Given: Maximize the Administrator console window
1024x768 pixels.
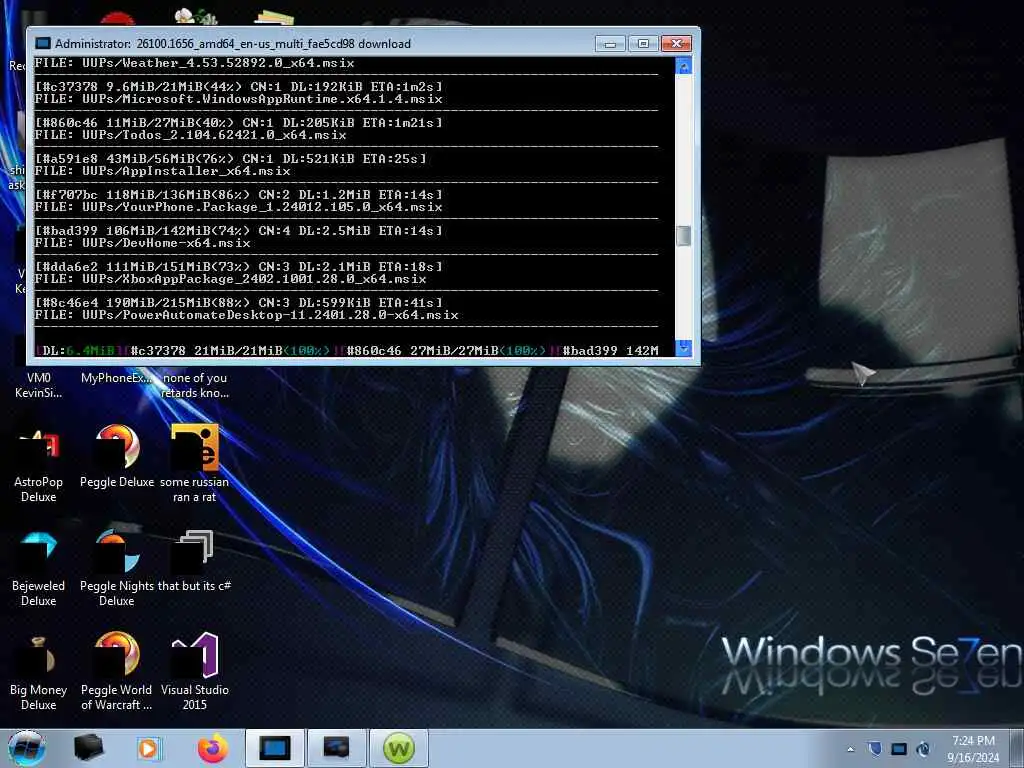Looking at the screenshot, I should (643, 44).
